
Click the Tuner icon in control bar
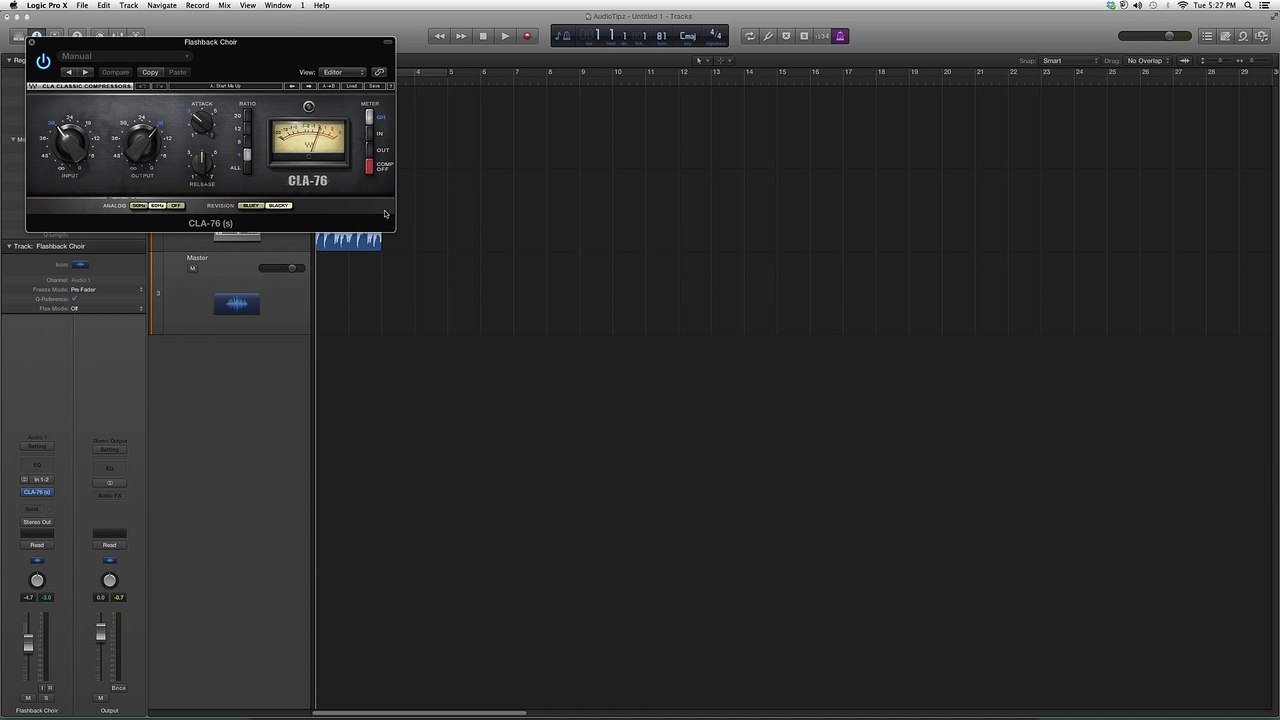click(x=768, y=36)
